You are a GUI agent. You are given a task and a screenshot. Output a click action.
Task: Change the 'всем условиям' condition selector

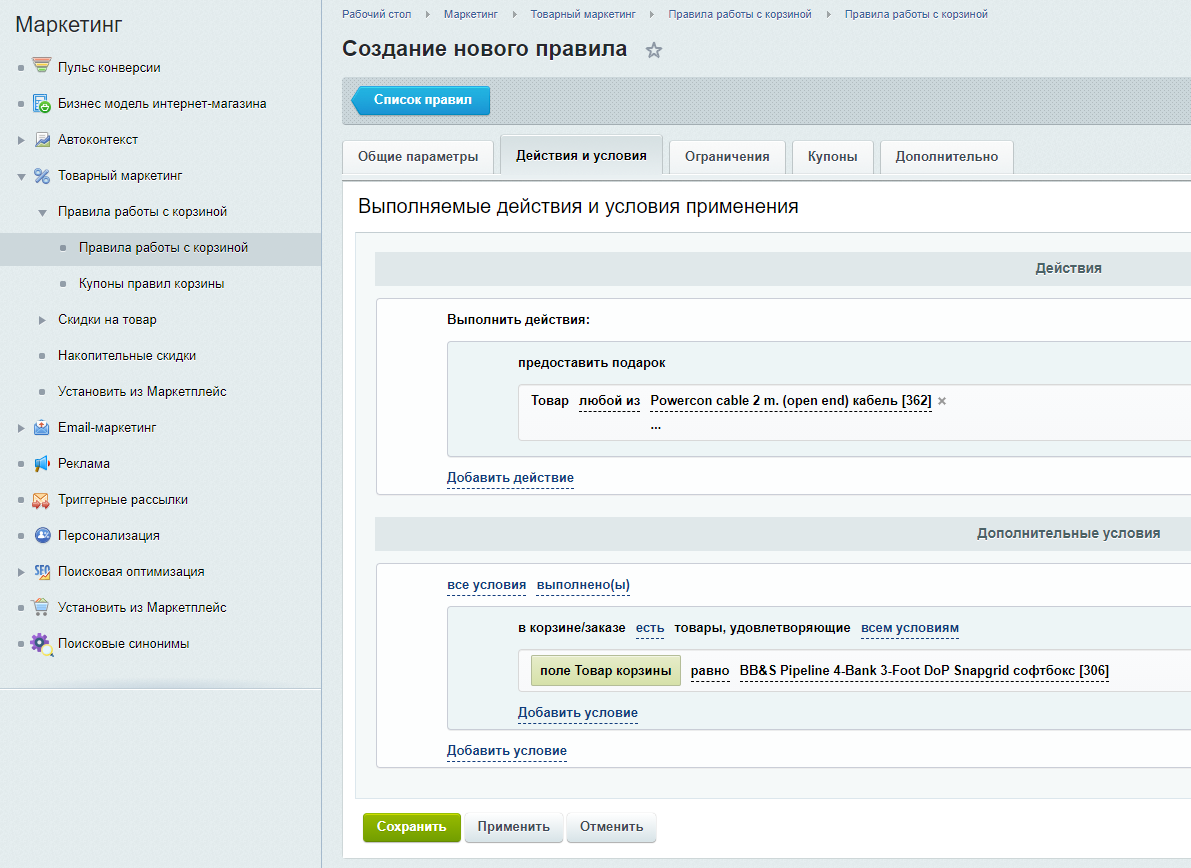tap(909, 629)
